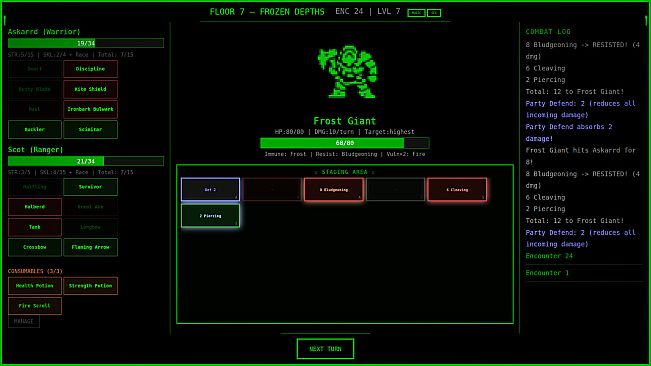Click the dimmed Great Axe card

pos(91,207)
